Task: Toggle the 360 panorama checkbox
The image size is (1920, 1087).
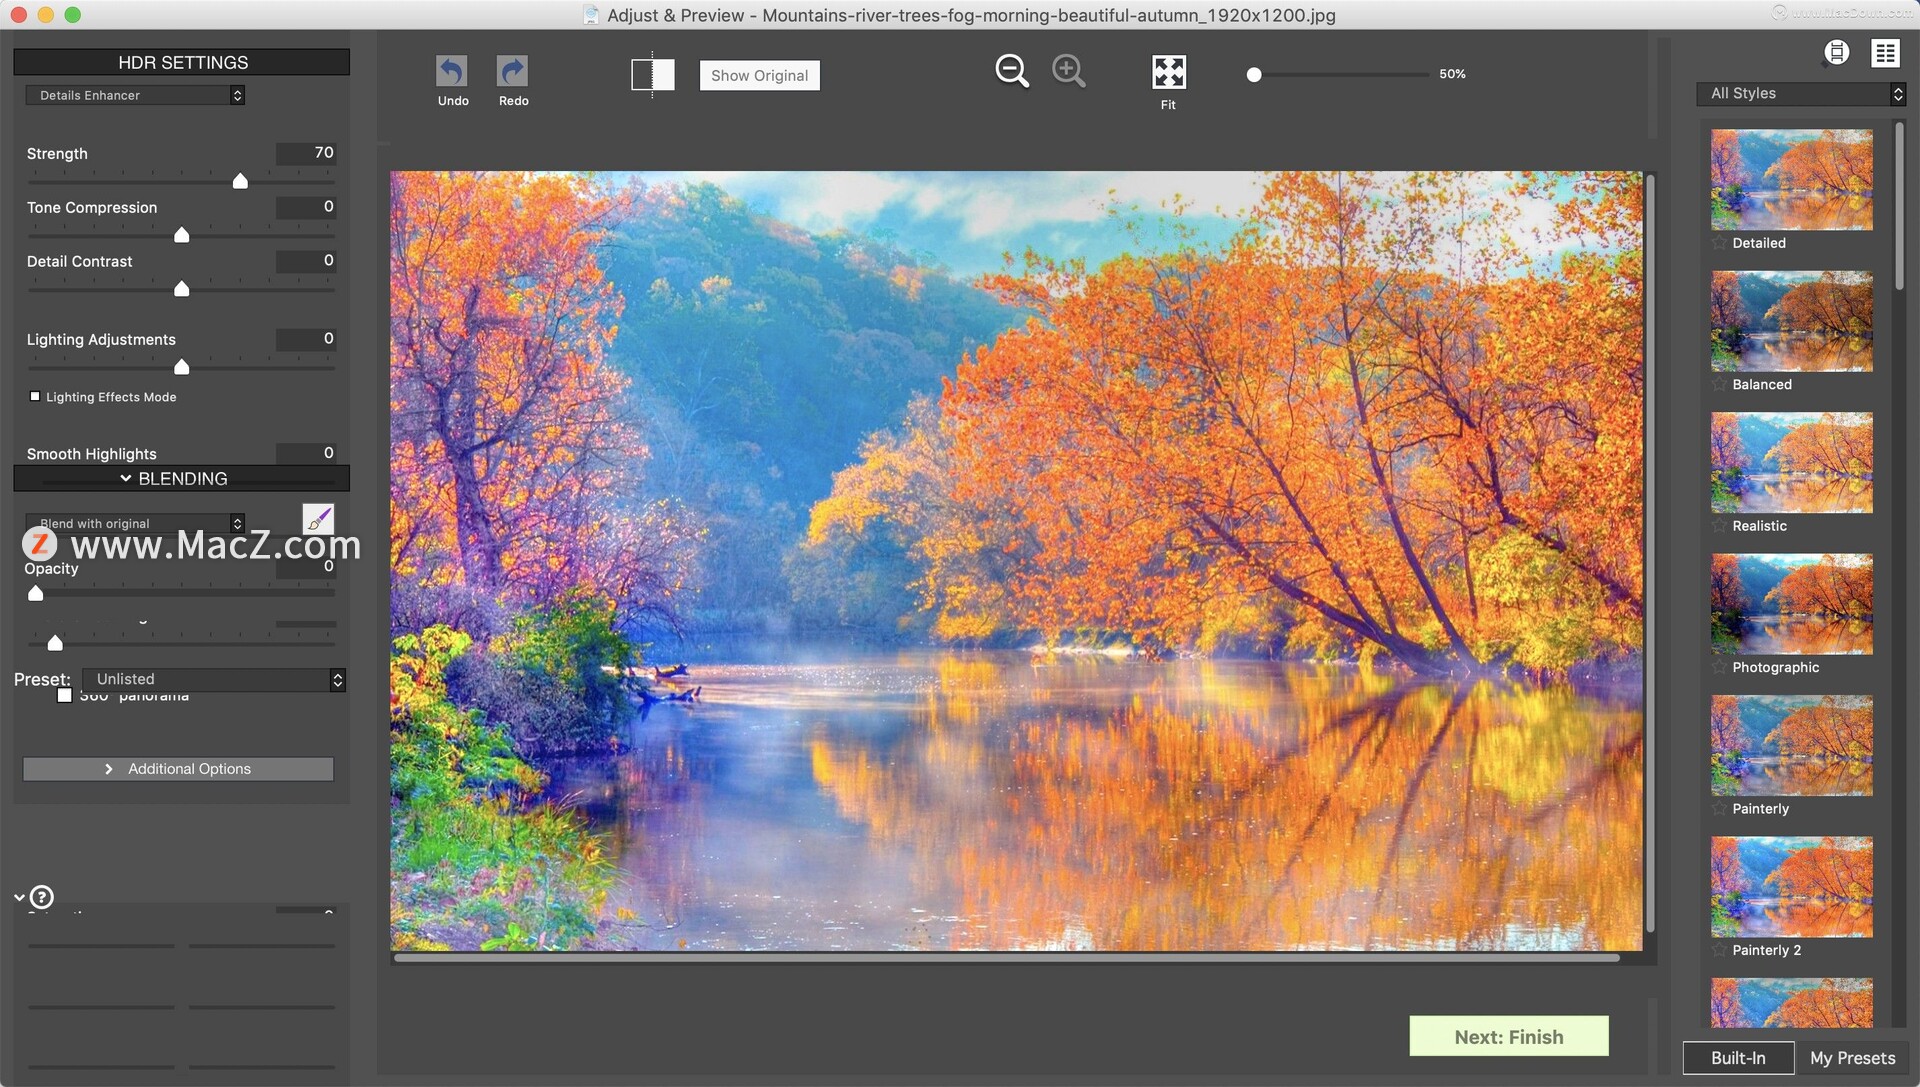Action: click(x=63, y=695)
